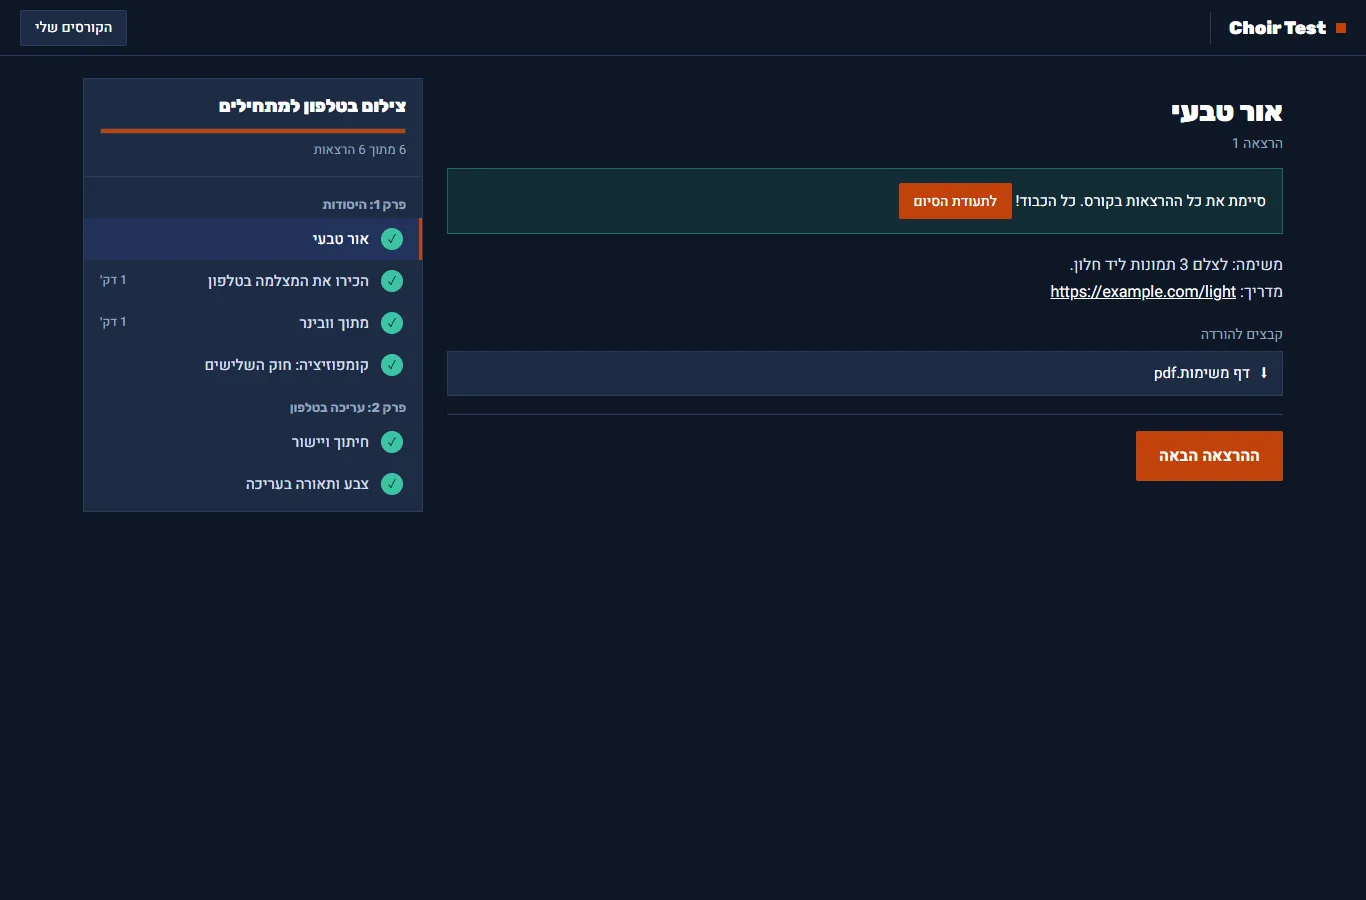Screen dimensions: 1366x900
Task: Download the file דף משימות.pdf
Action: [865, 373]
